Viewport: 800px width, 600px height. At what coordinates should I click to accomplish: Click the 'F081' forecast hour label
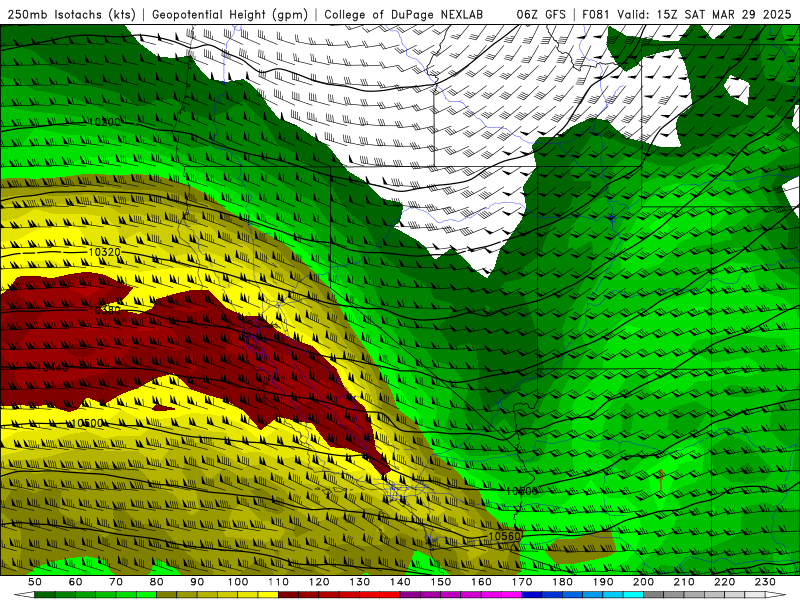[596, 14]
